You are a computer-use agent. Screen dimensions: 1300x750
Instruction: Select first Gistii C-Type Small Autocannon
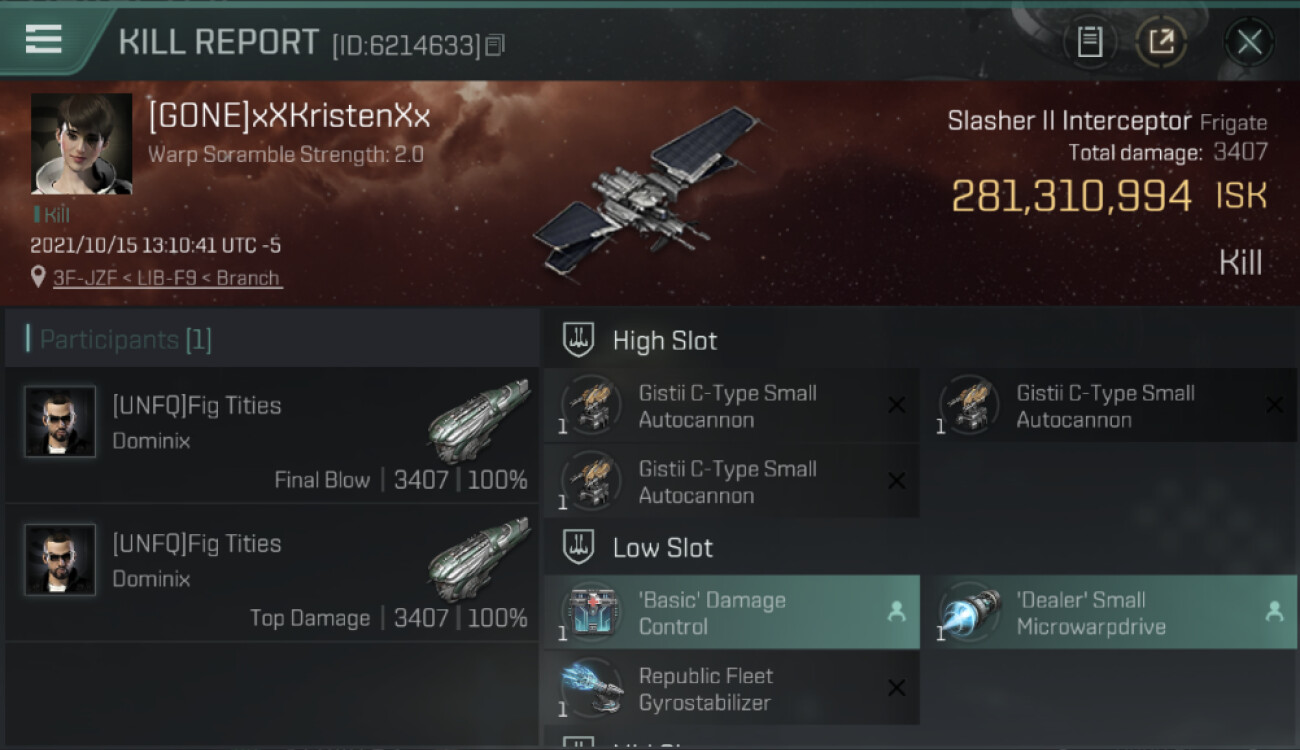point(732,406)
